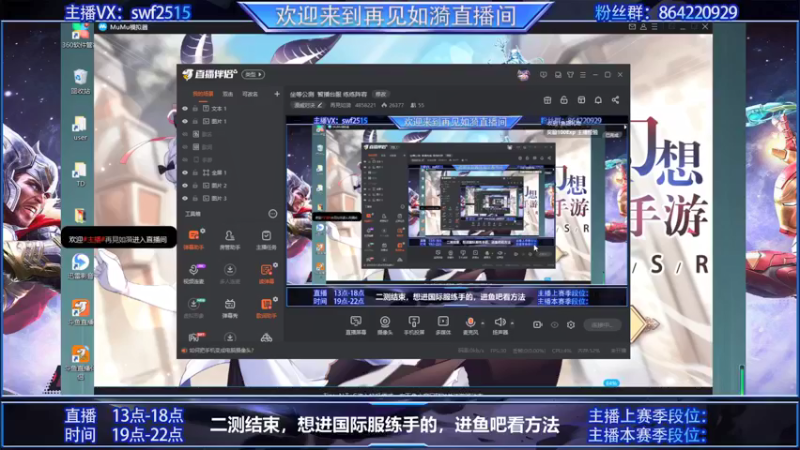Click the stream status button right of the gear
Viewport: 800px width, 450px height.
602,325
